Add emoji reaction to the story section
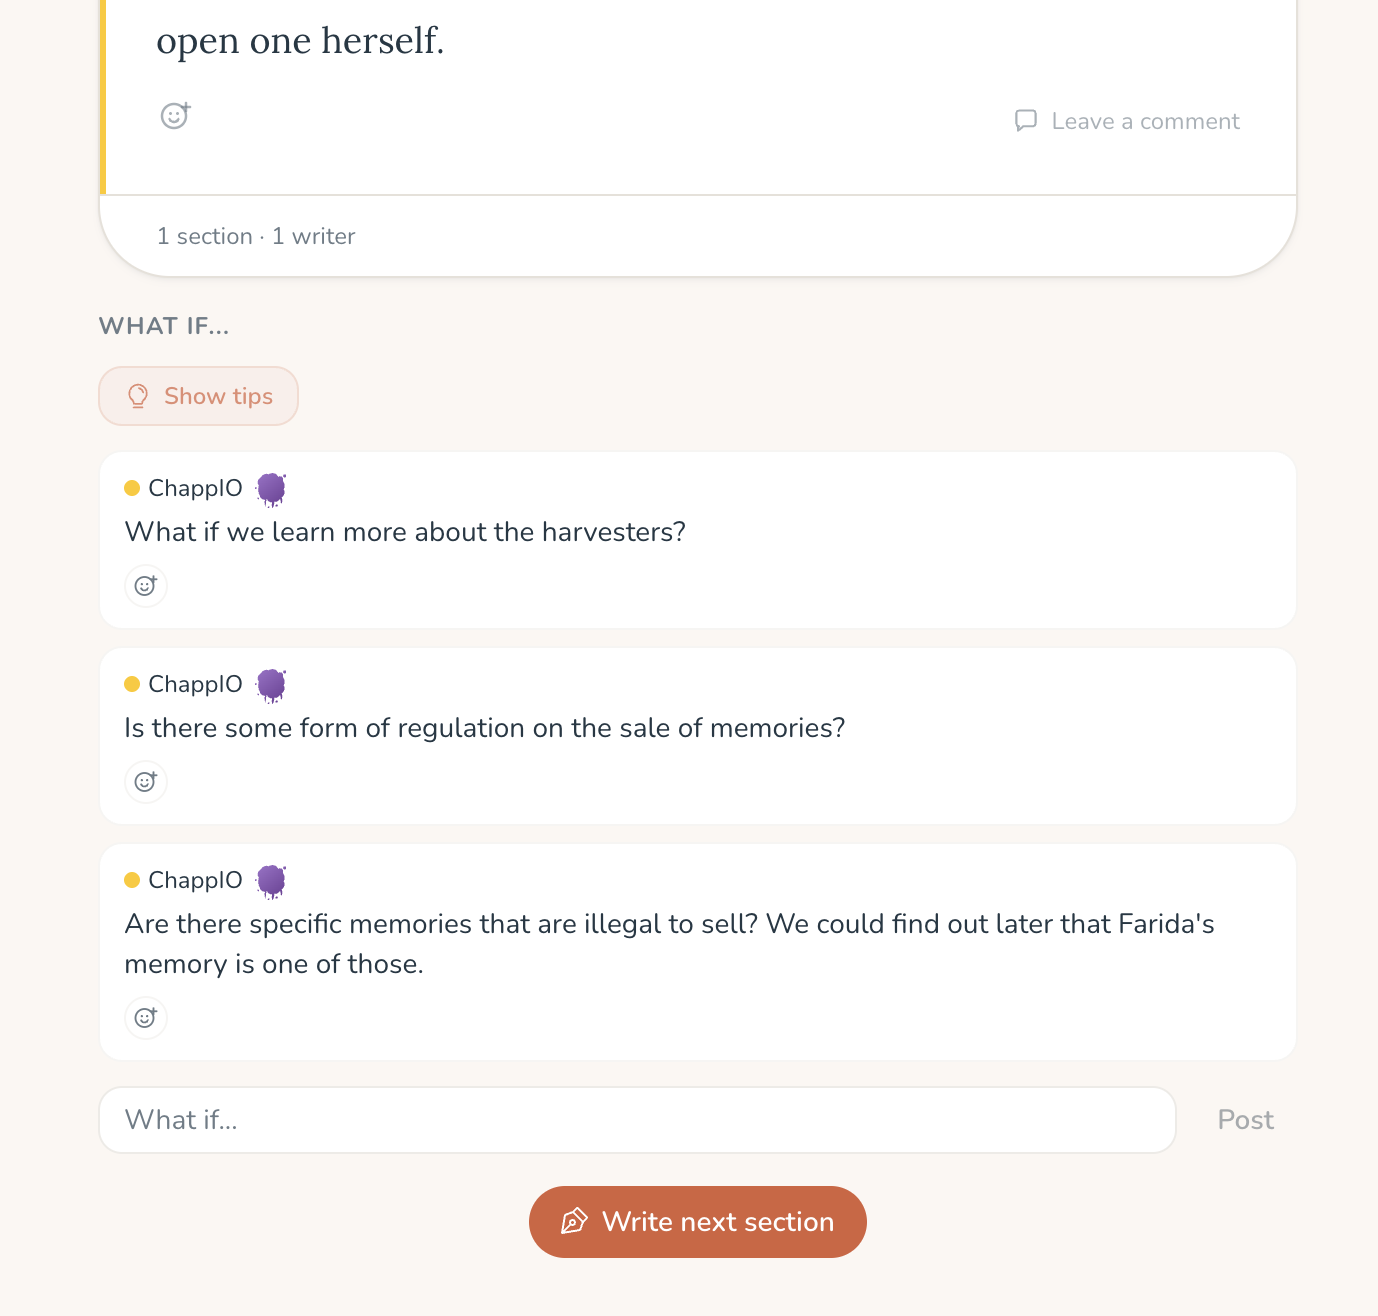This screenshot has width=1378, height=1316. click(175, 116)
